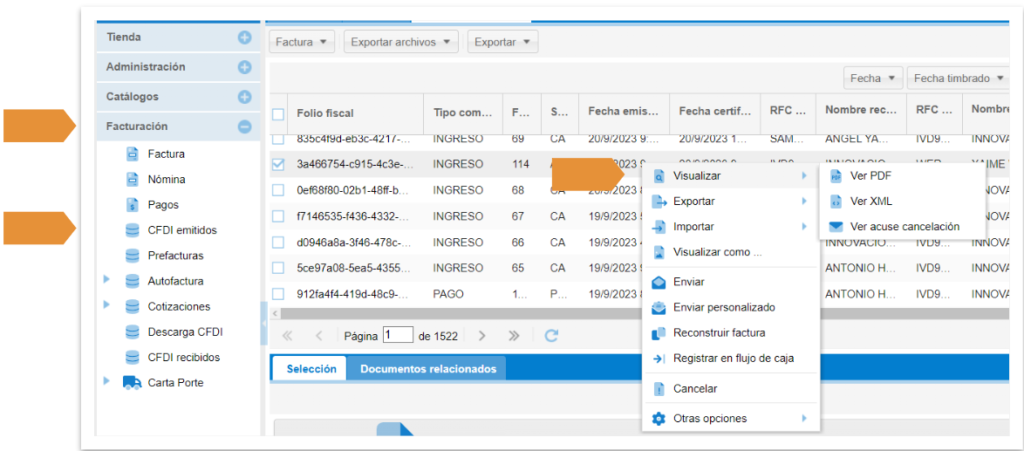Click the Pagos dollar document icon

tap(133, 204)
